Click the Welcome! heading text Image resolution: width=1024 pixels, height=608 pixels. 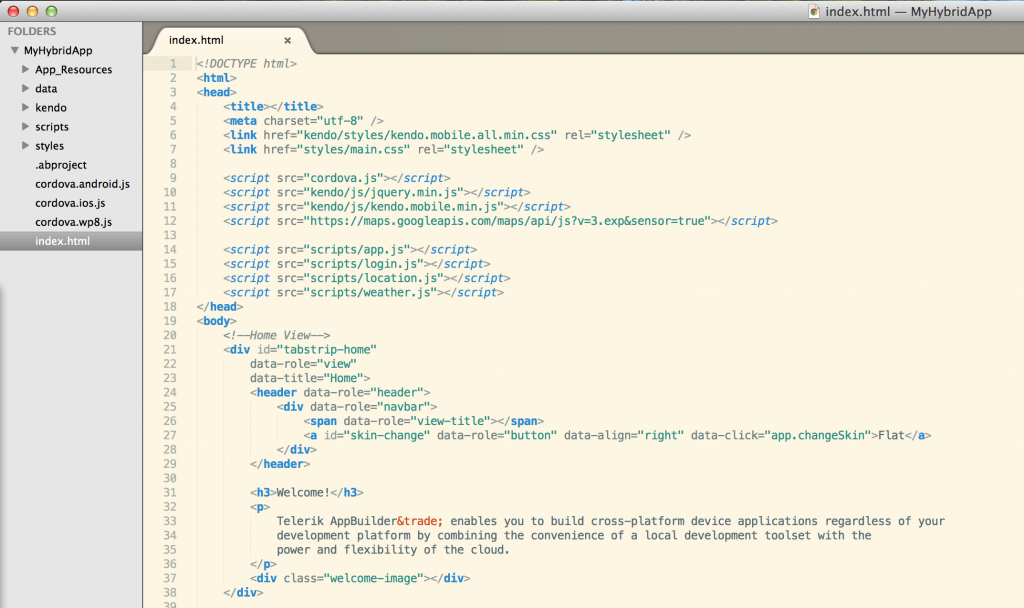303,492
